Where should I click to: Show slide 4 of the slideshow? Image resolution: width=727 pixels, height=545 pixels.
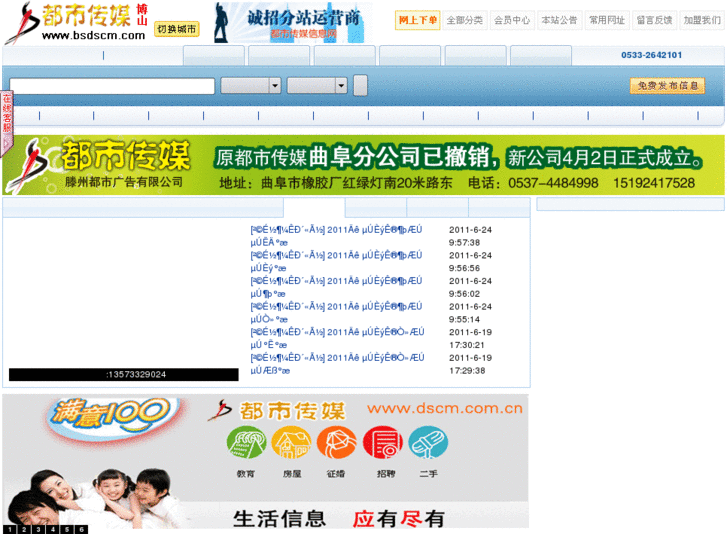coord(53,530)
